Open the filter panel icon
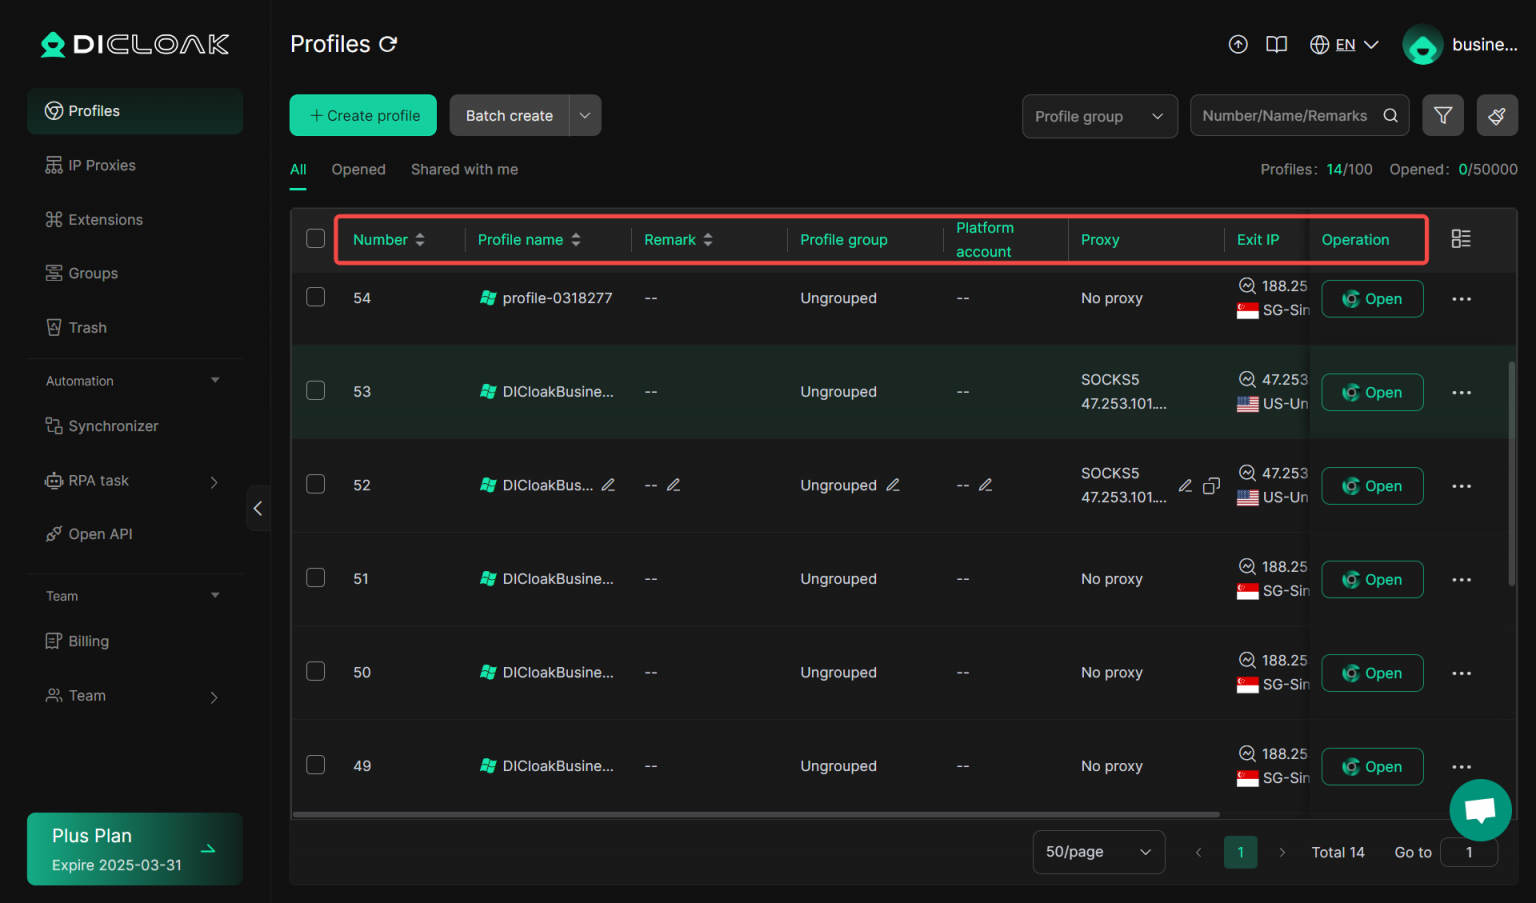 1443,115
